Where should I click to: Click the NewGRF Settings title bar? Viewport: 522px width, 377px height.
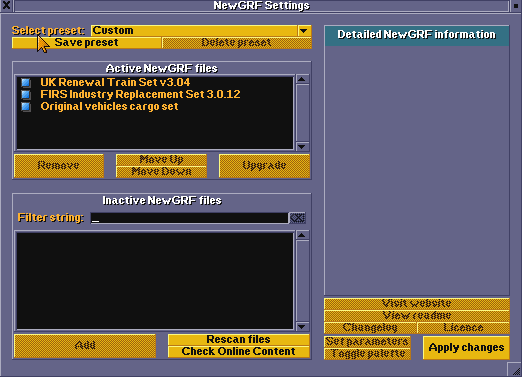point(262,5)
